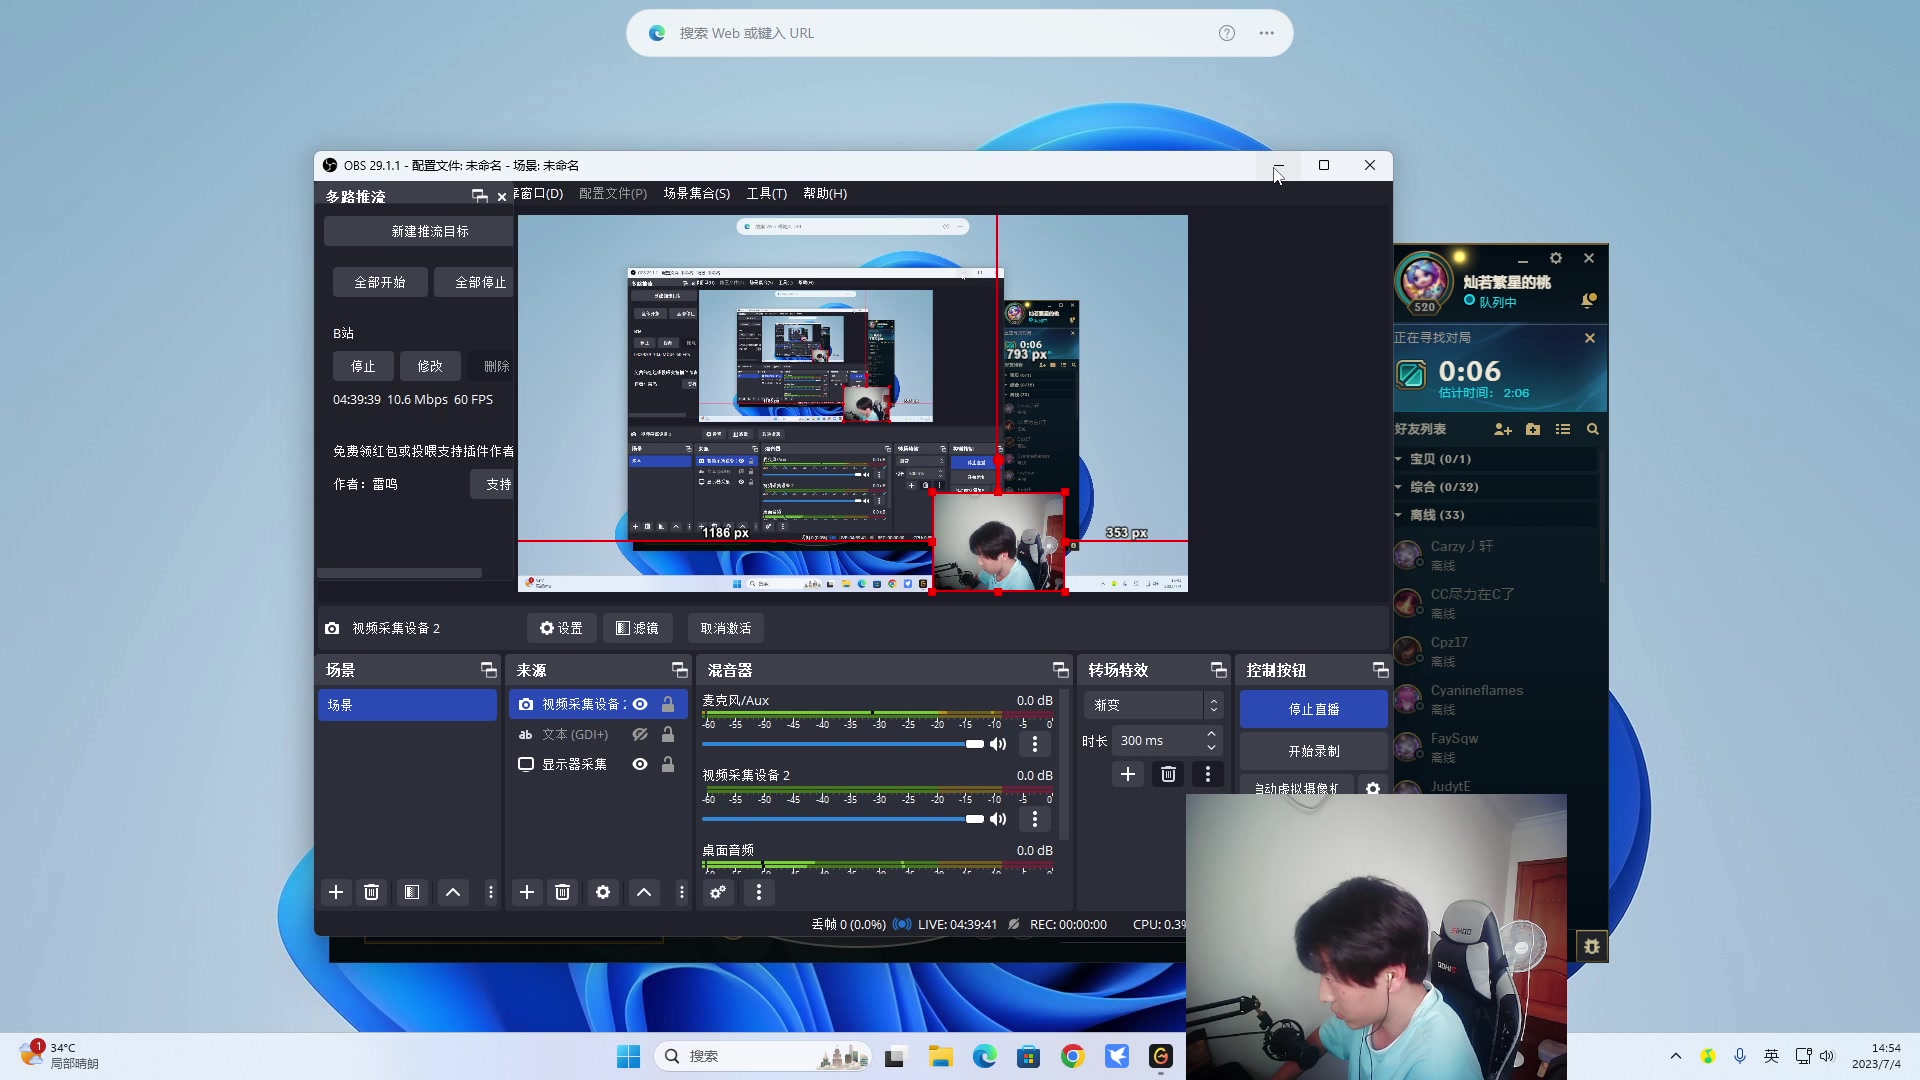1920x1080 pixels.
Task: Adjust 麦克风/Aux volume slider
Action: 843,744
